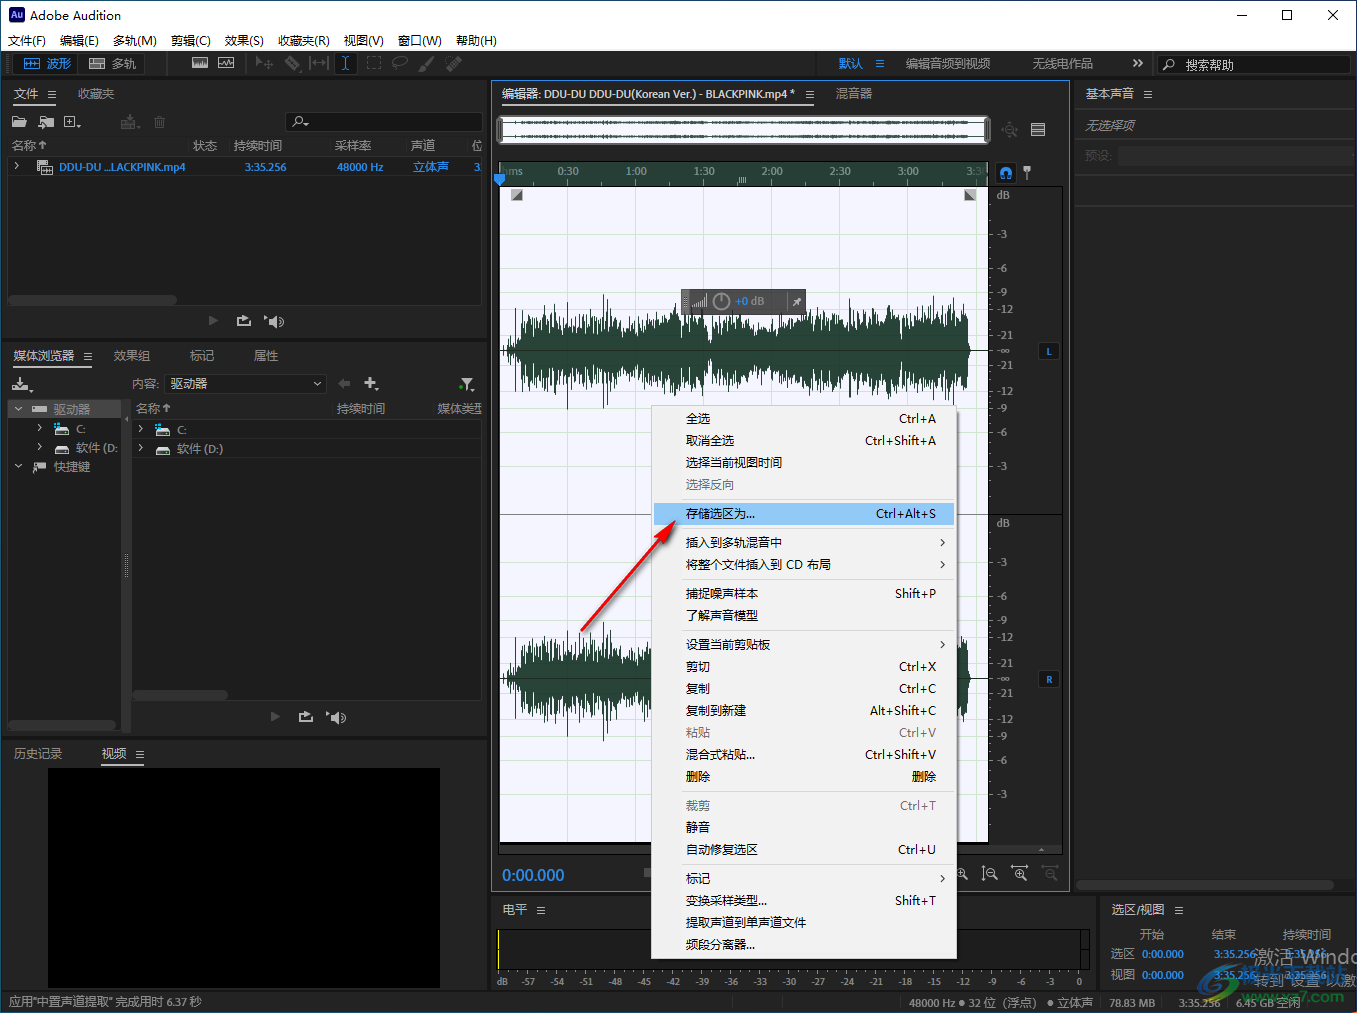The image size is (1357, 1013).
Task: Collapse the 驱动器 tree node
Action: point(18,409)
